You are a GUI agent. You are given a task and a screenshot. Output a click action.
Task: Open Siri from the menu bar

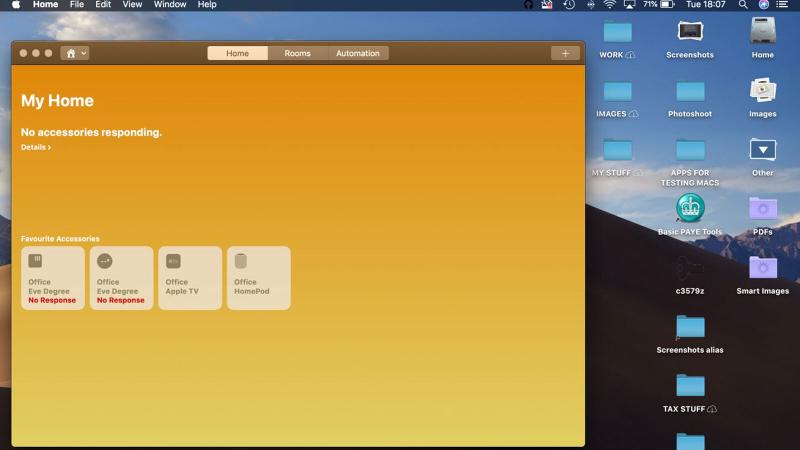pos(763,5)
